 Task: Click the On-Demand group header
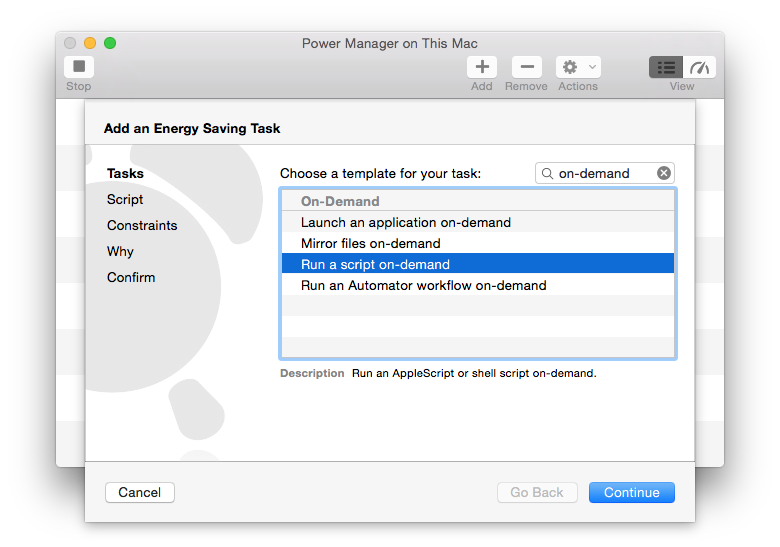(x=478, y=201)
